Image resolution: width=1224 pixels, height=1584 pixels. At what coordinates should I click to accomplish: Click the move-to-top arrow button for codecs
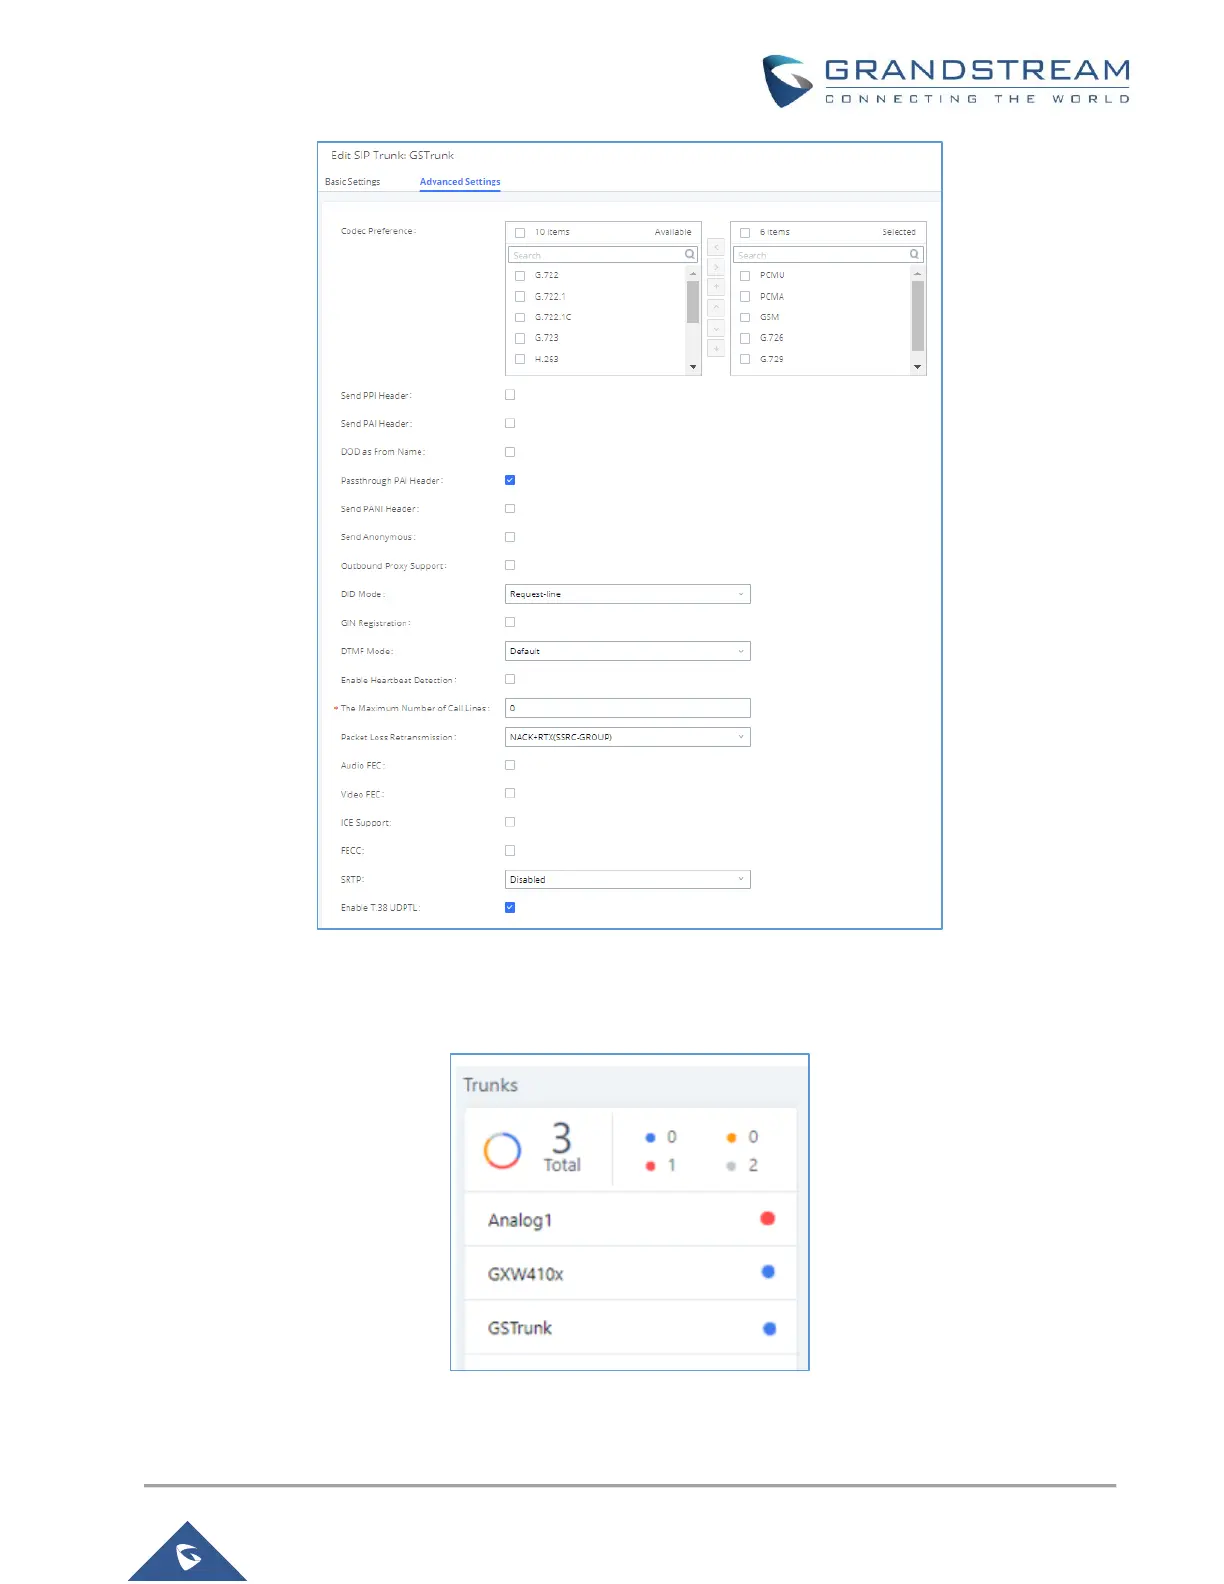[x=716, y=287]
